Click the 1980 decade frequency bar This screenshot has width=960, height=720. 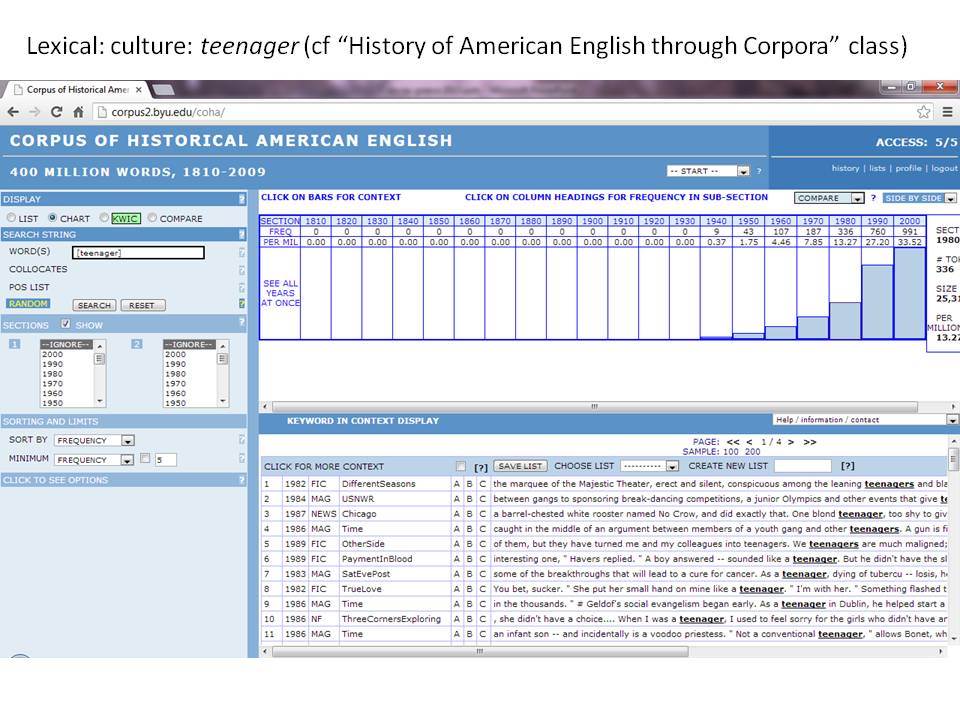[845, 320]
